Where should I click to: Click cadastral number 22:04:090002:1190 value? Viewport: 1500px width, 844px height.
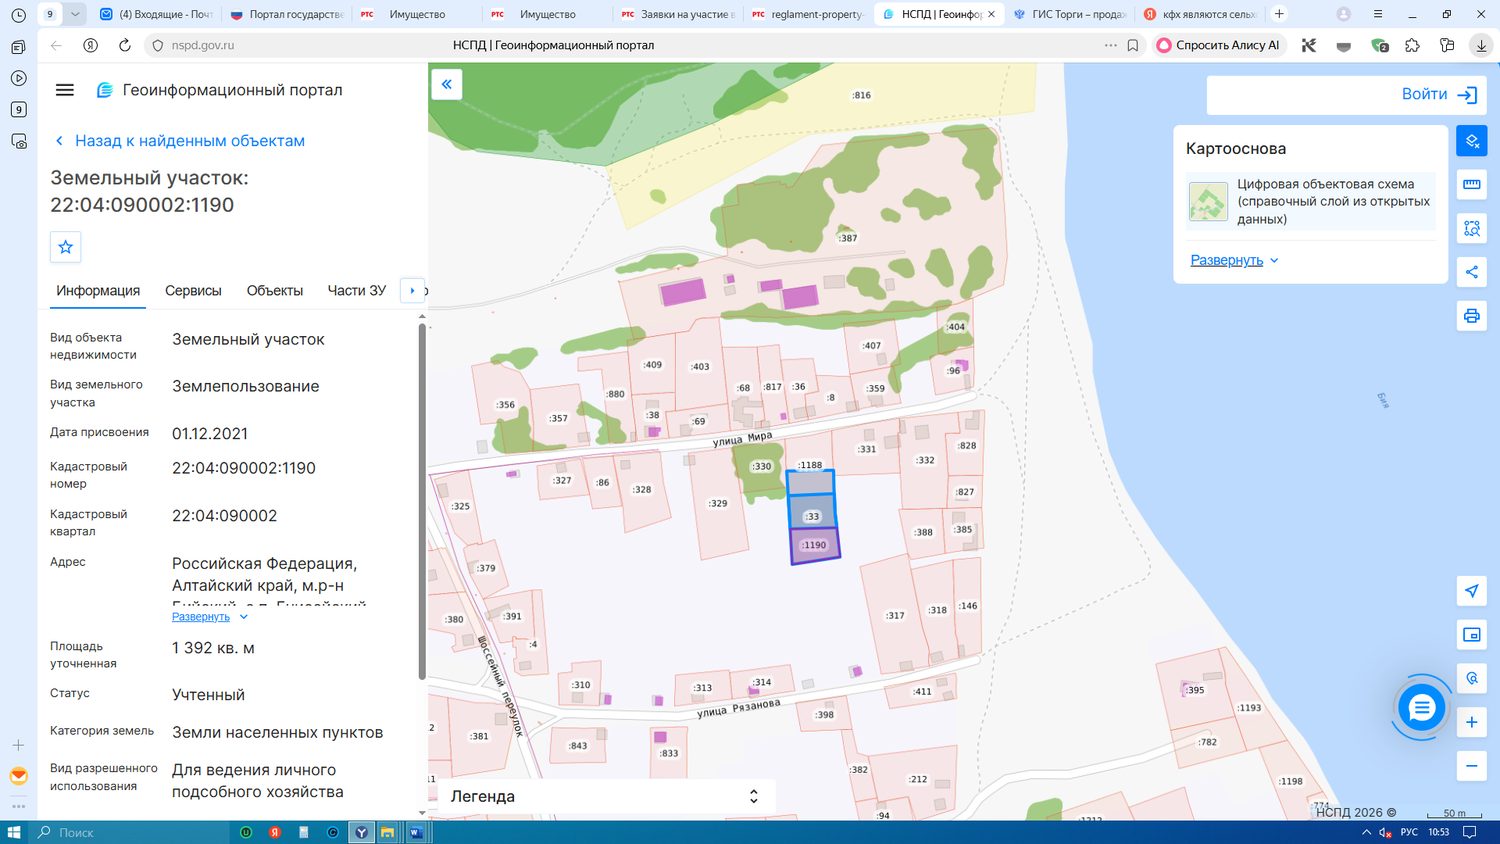coord(244,468)
